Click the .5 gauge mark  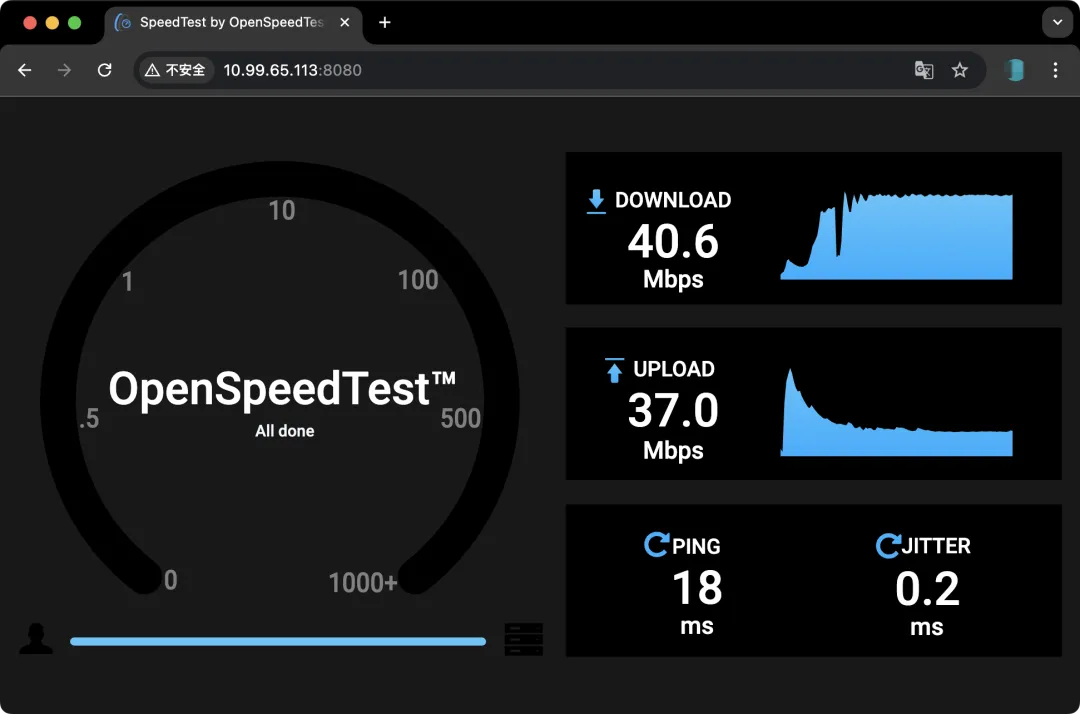[x=89, y=419]
